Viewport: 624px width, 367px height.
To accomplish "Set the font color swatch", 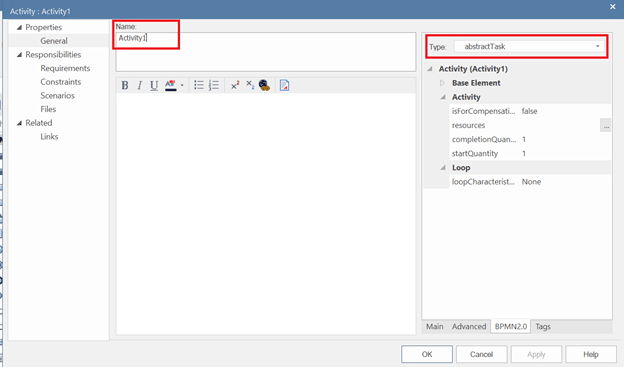I will (170, 85).
